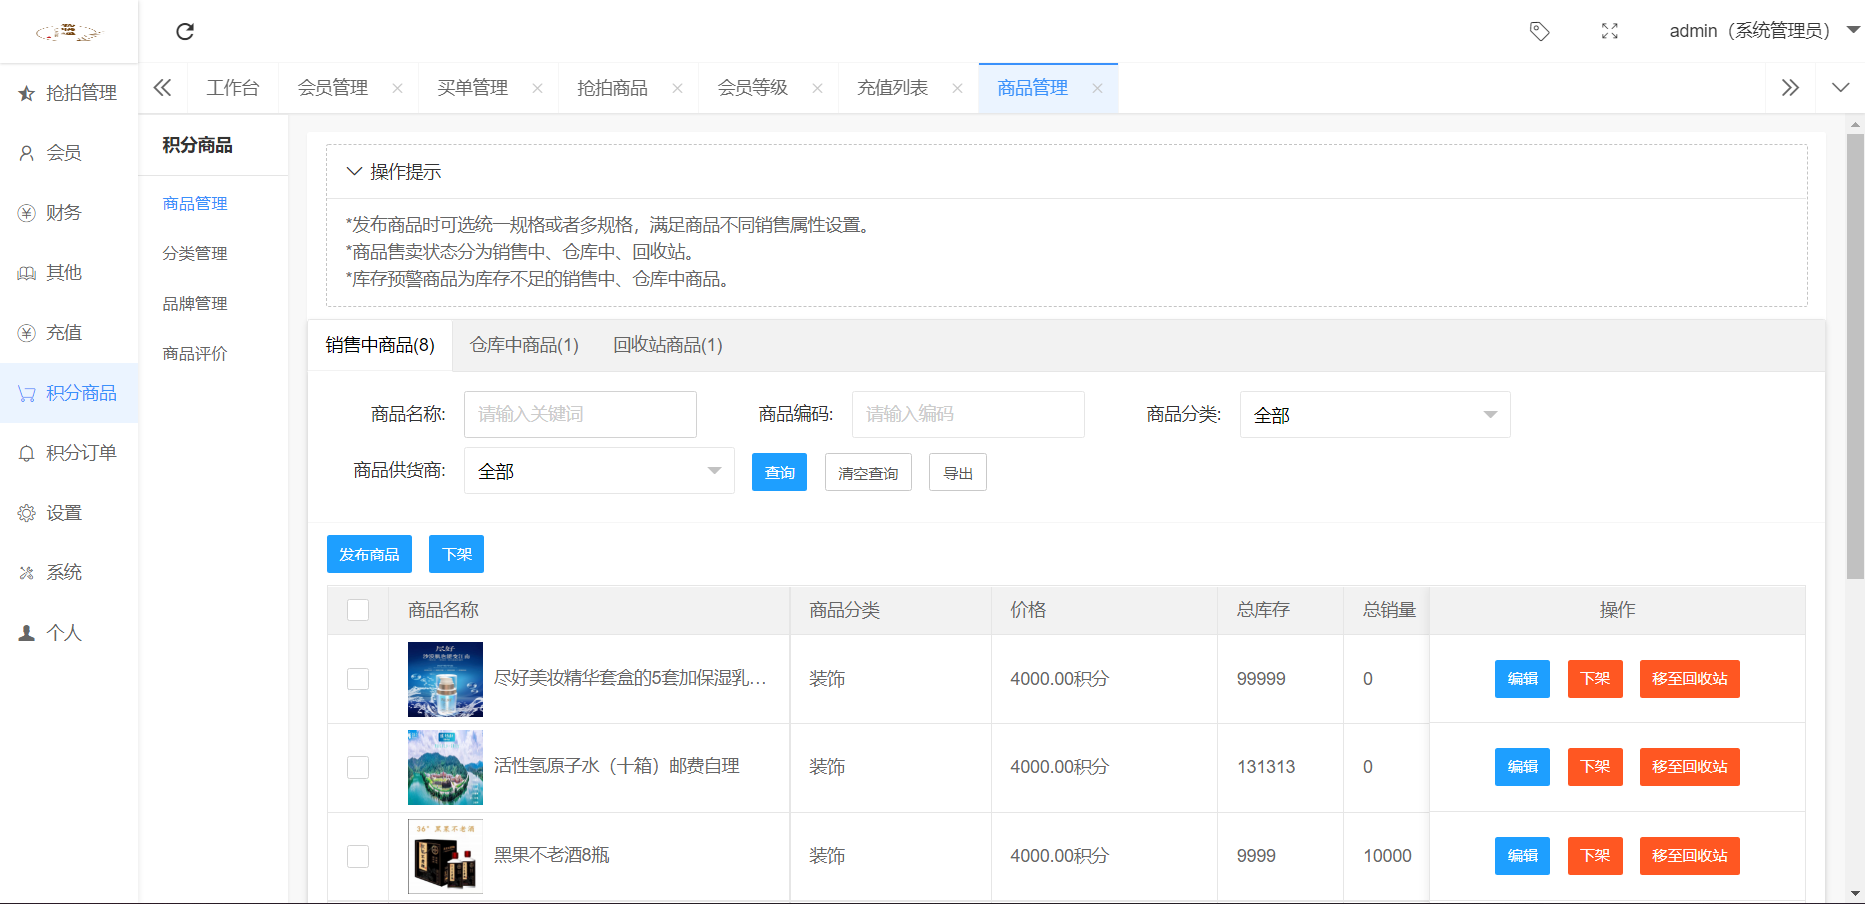Open 商品管理 submenu item
Image resolution: width=1865 pixels, height=904 pixels.
pyautogui.click(x=195, y=203)
